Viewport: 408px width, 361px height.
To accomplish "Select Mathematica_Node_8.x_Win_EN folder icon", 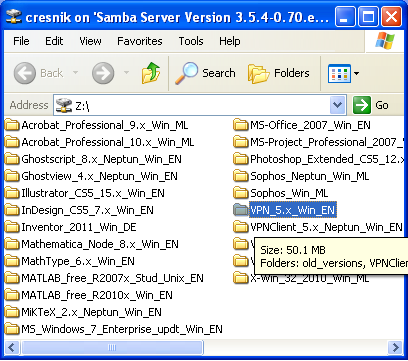I will pos(12,244).
